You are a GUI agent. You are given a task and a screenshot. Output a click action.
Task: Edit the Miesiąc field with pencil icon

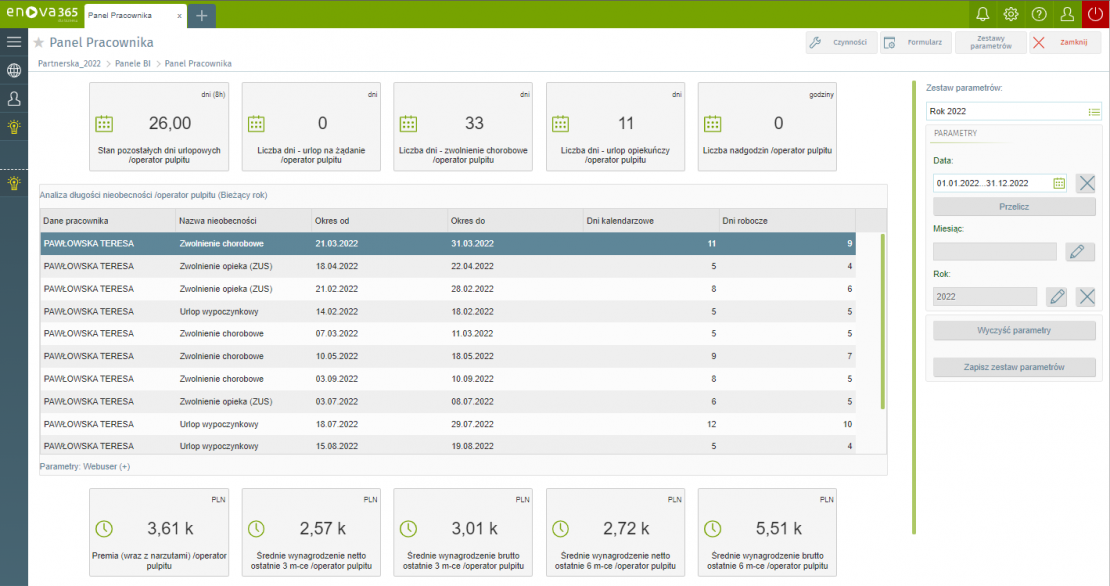pyautogui.click(x=1076, y=252)
